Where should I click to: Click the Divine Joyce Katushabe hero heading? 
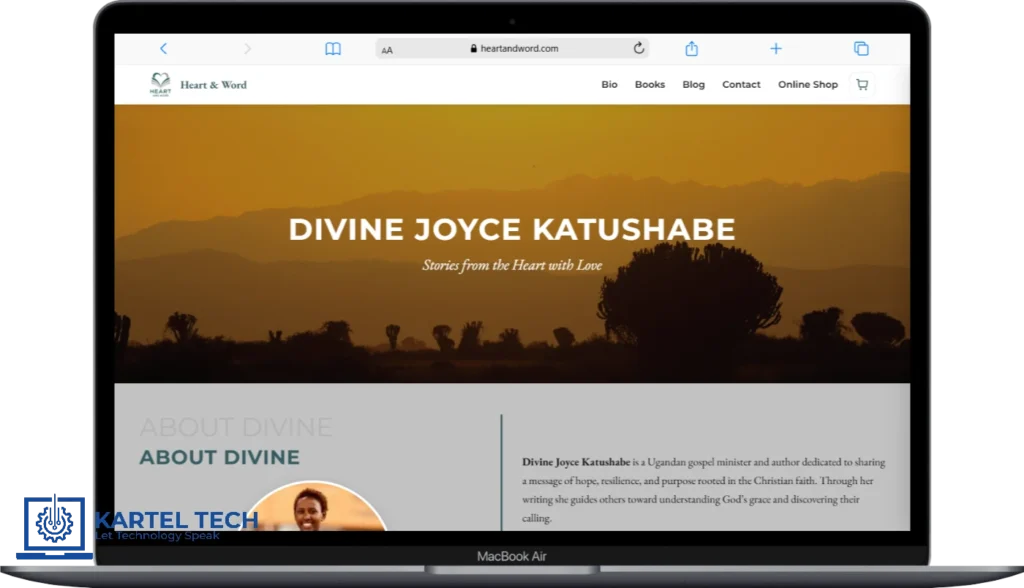[x=511, y=229]
